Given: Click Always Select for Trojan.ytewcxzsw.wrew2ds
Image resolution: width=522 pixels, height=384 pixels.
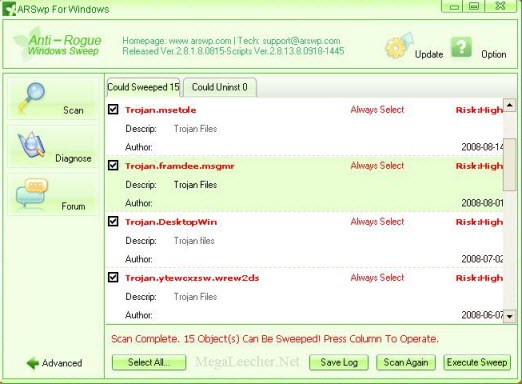Looking at the screenshot, I should pos(377,278).
